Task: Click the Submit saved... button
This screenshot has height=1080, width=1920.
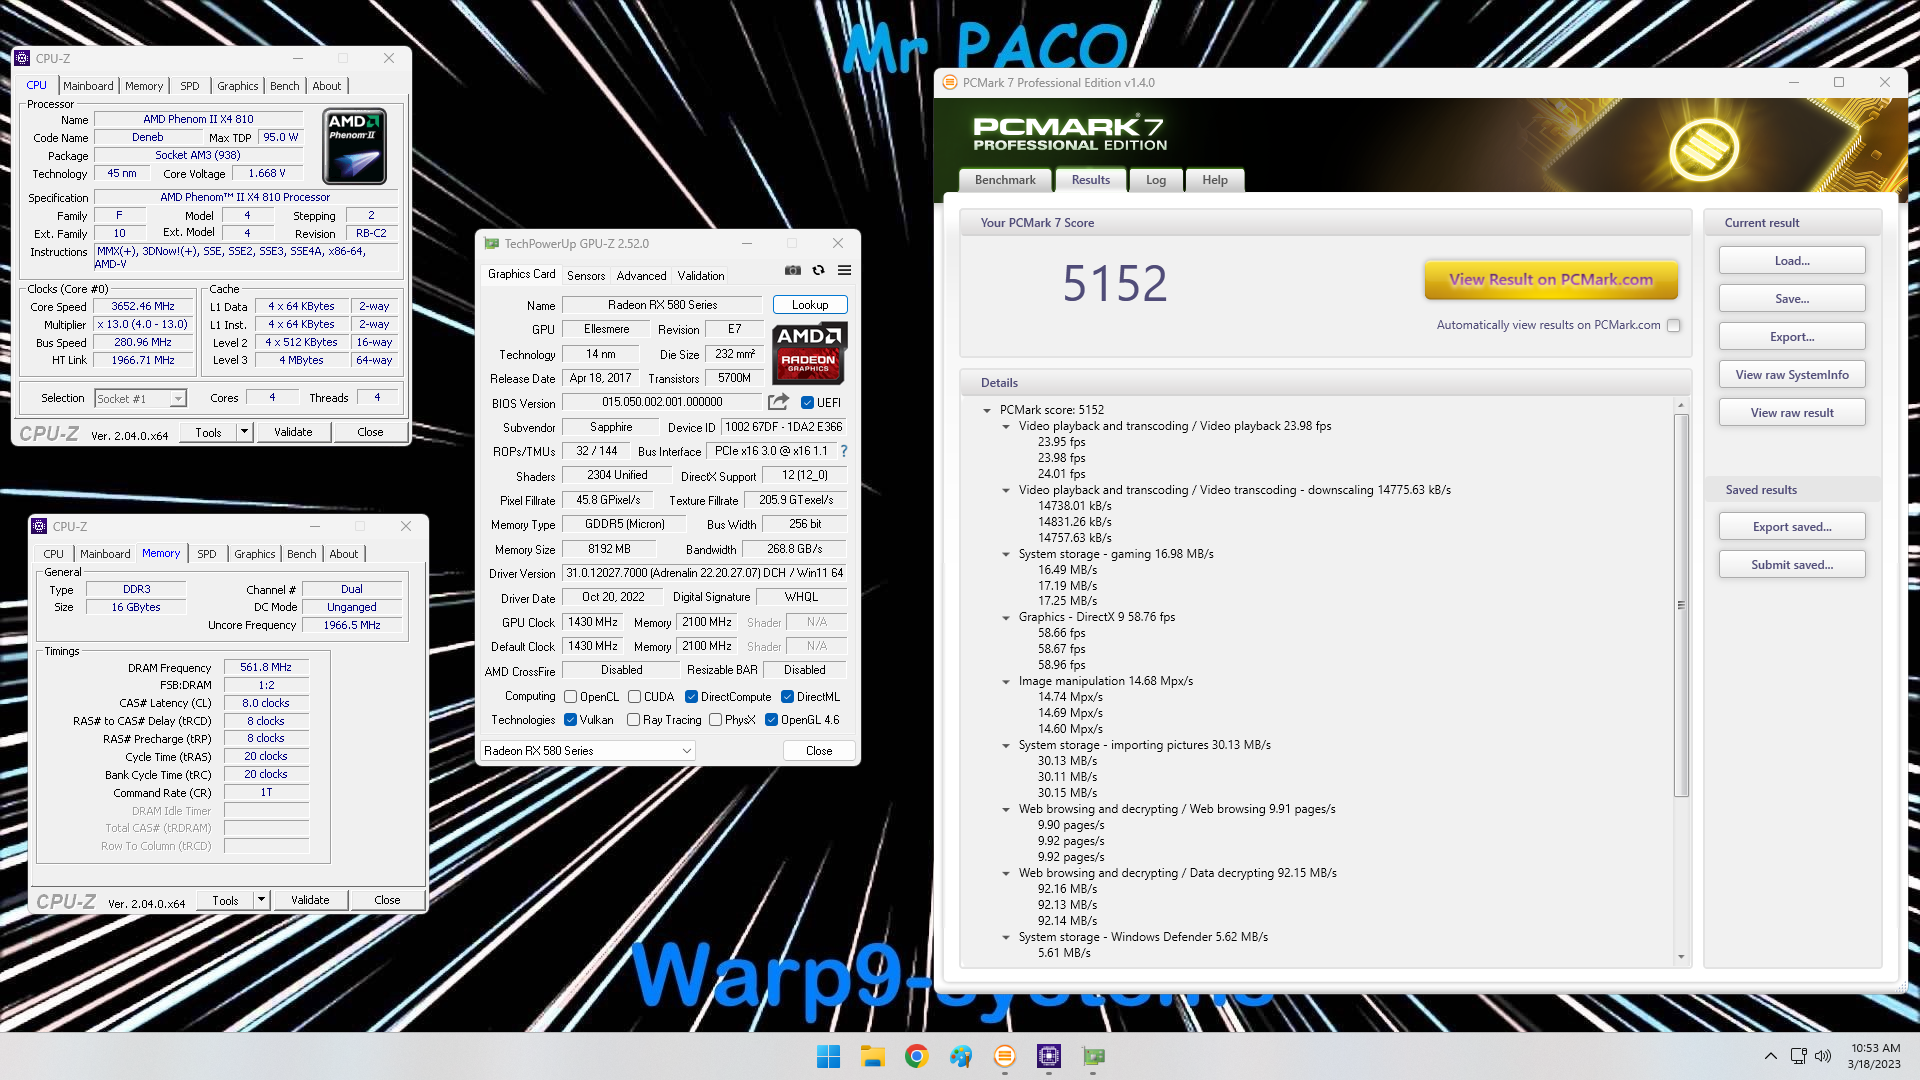Action: (x=1792, y=565)
